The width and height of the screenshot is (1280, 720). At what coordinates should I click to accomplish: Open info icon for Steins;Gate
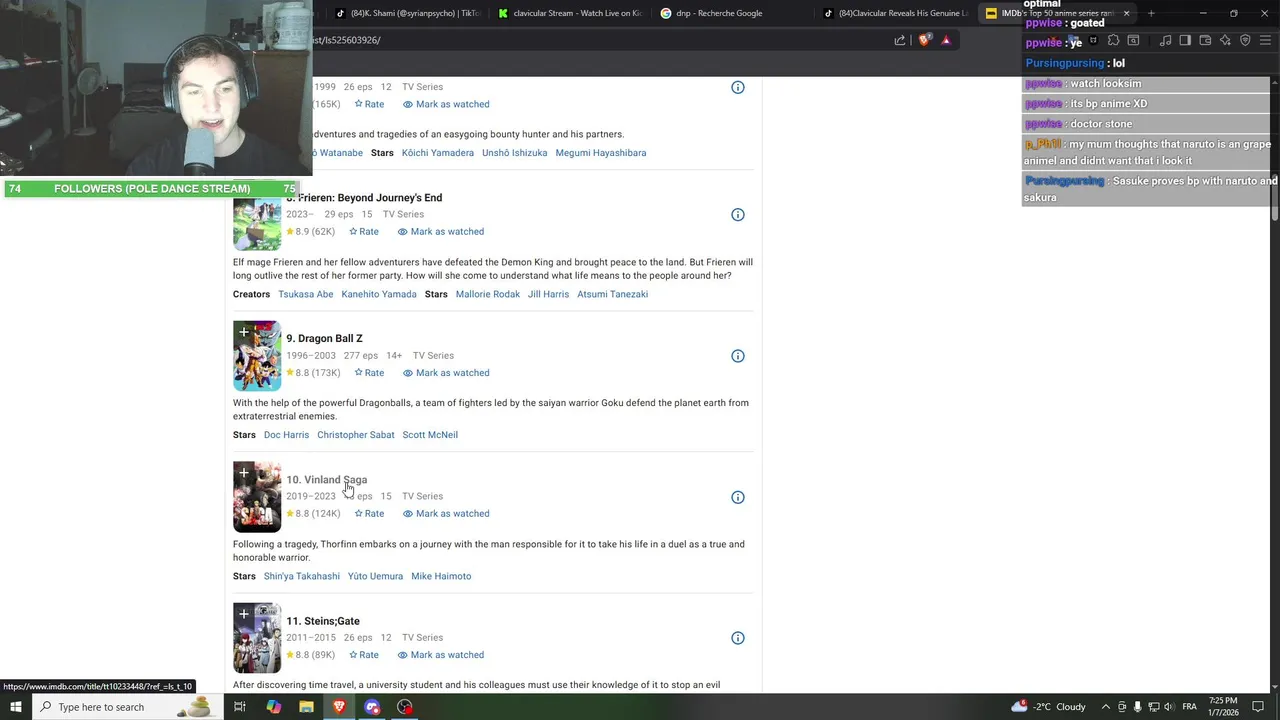point(737,638)
